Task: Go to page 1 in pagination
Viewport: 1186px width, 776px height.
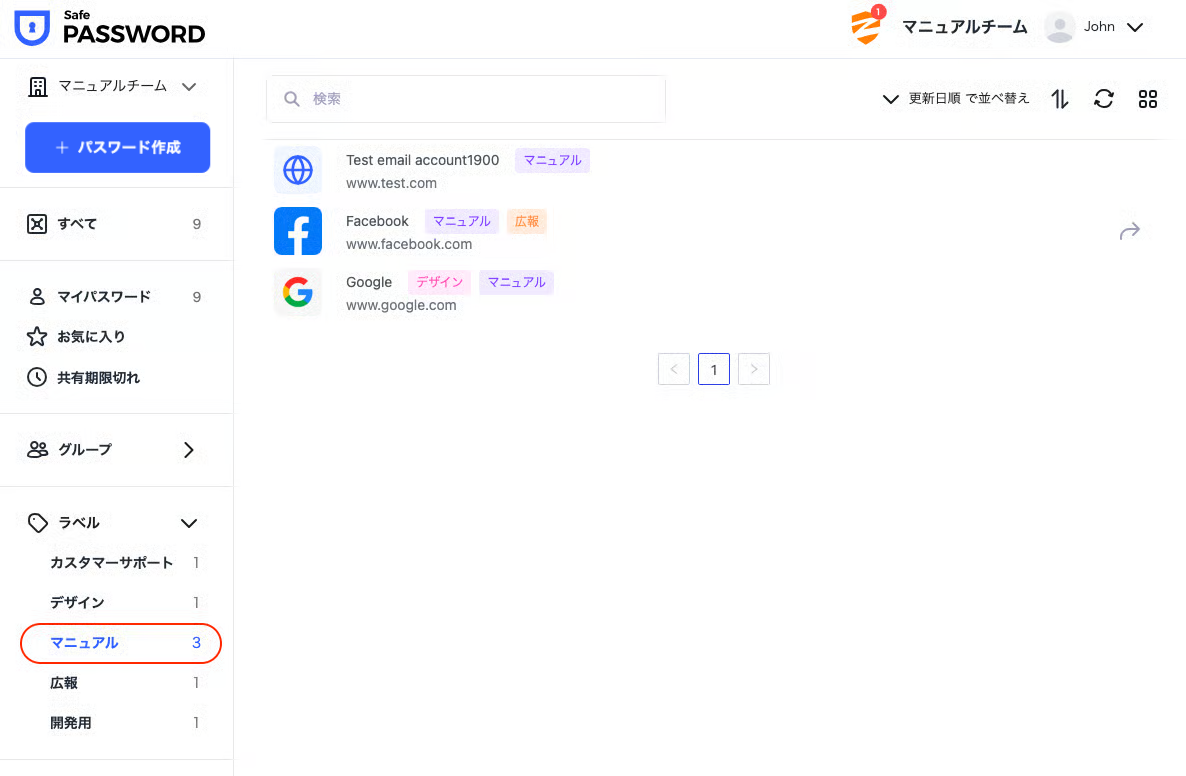Action: 714,370
